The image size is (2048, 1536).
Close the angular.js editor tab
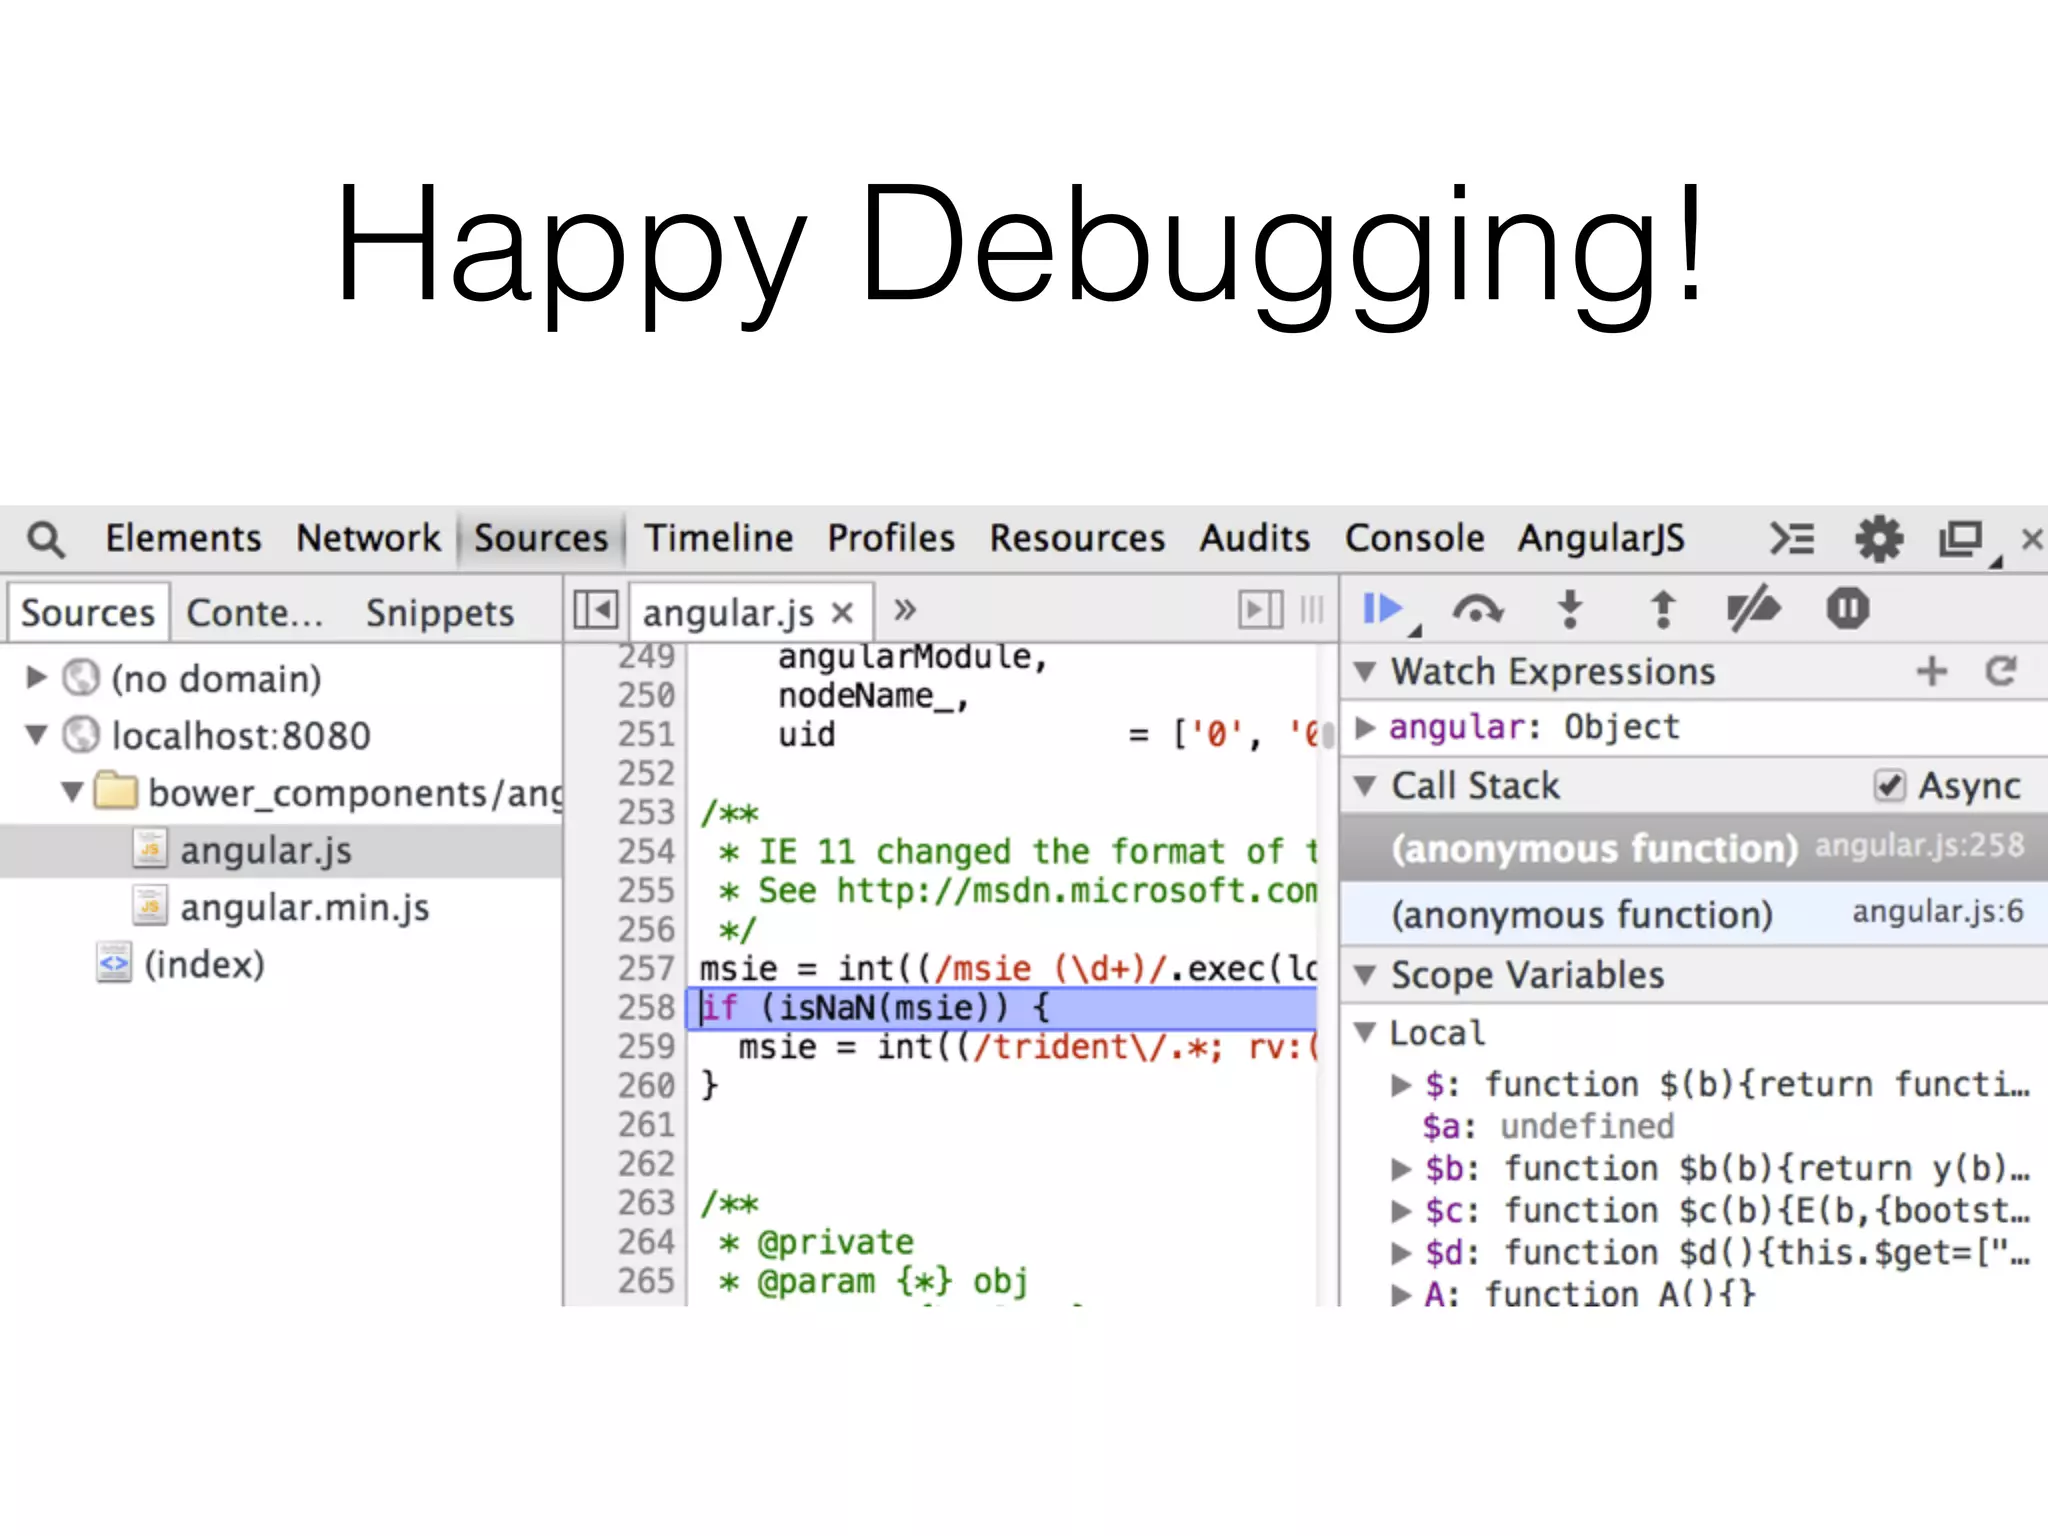[843, 612]
